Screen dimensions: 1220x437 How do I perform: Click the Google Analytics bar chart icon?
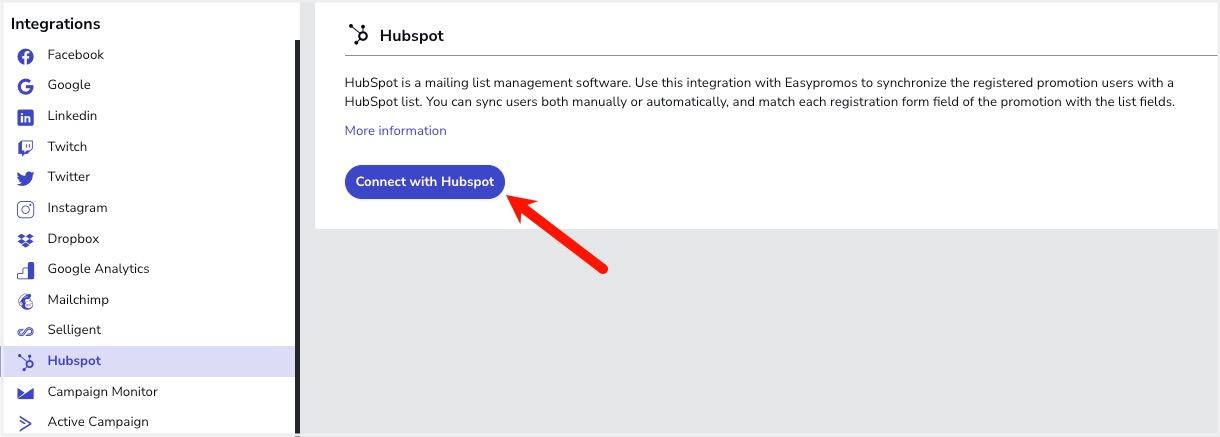click(x=26, y=270)
